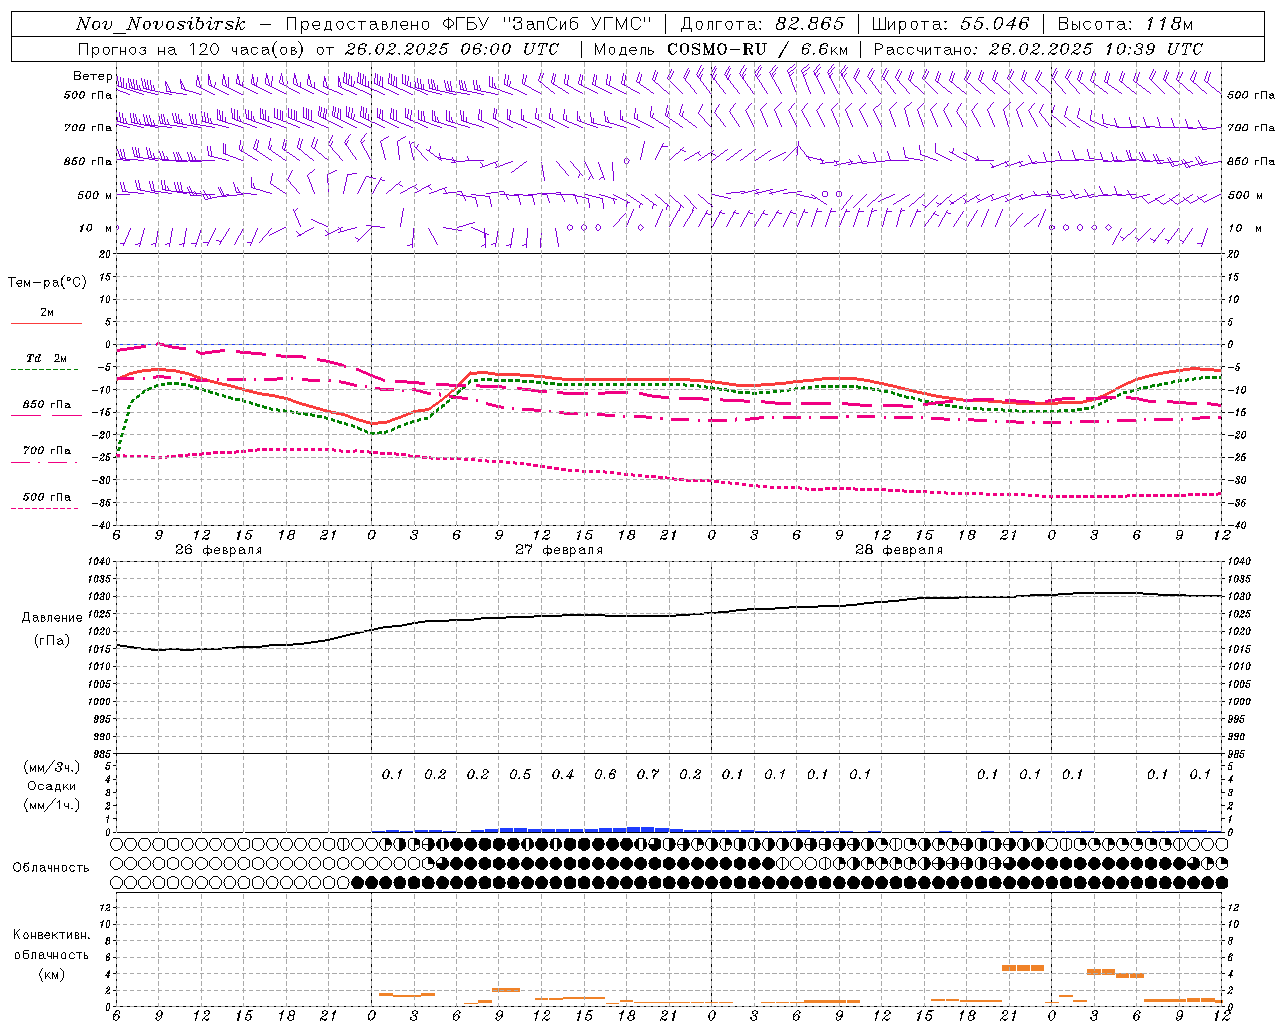
Task: Click the 'Ветер' wind panel label
Action: pos(92,76)
